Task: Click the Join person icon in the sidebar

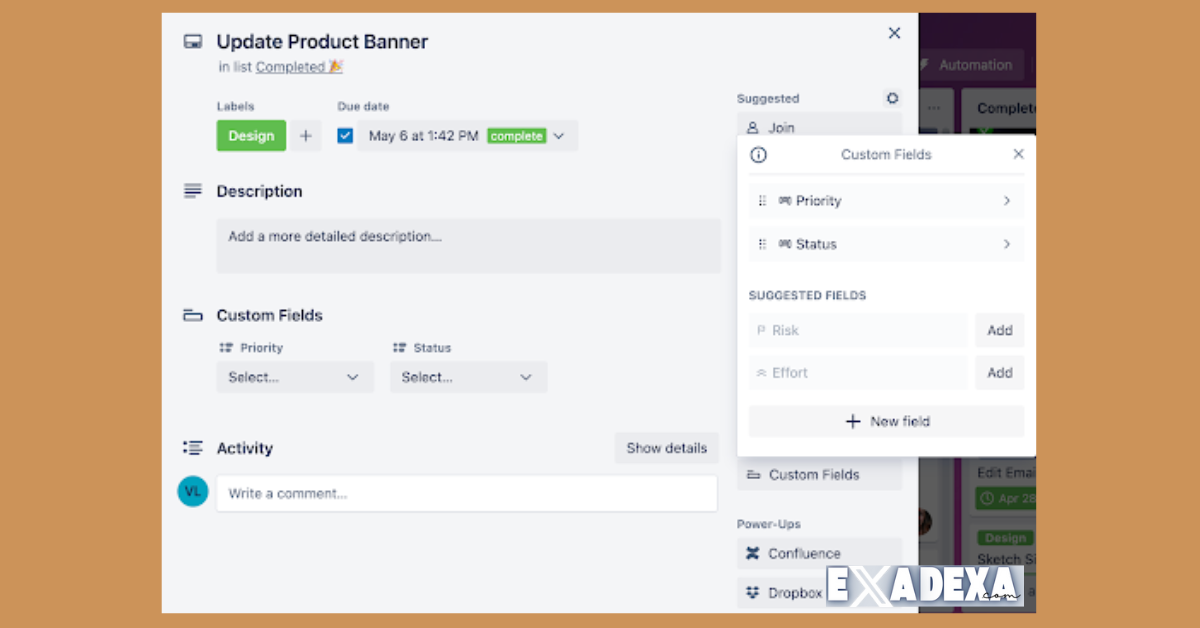Action: 753,127
